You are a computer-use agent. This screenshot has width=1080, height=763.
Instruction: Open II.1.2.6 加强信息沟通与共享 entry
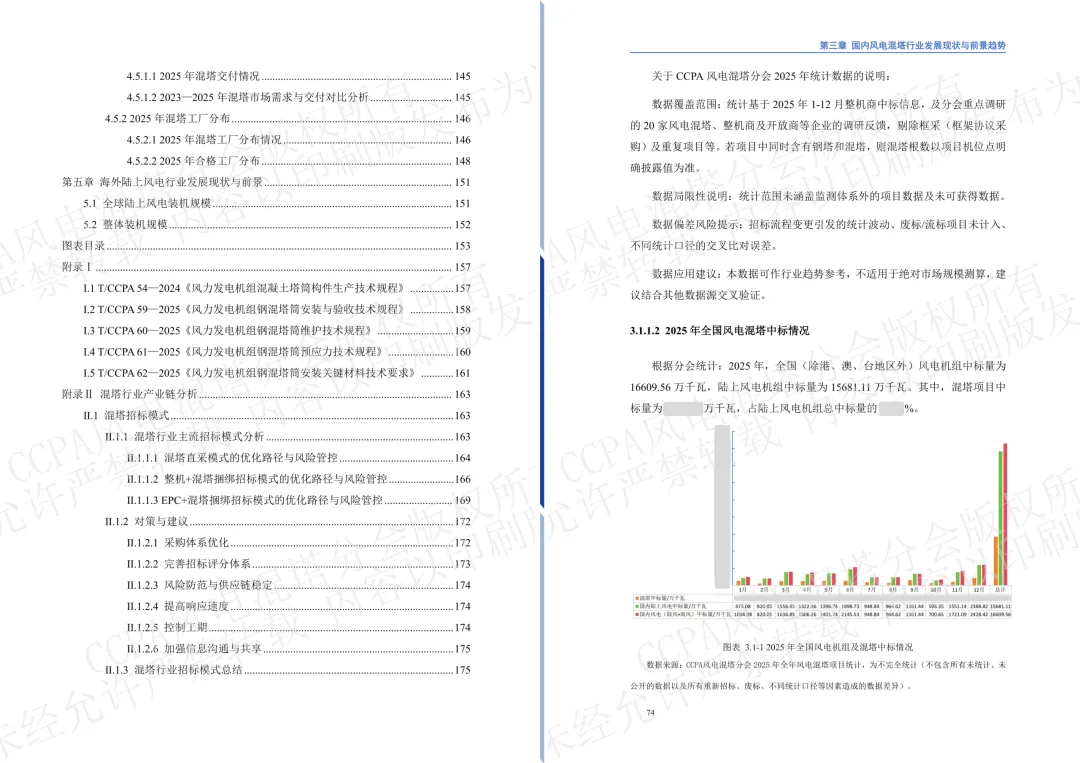point(298,649)
